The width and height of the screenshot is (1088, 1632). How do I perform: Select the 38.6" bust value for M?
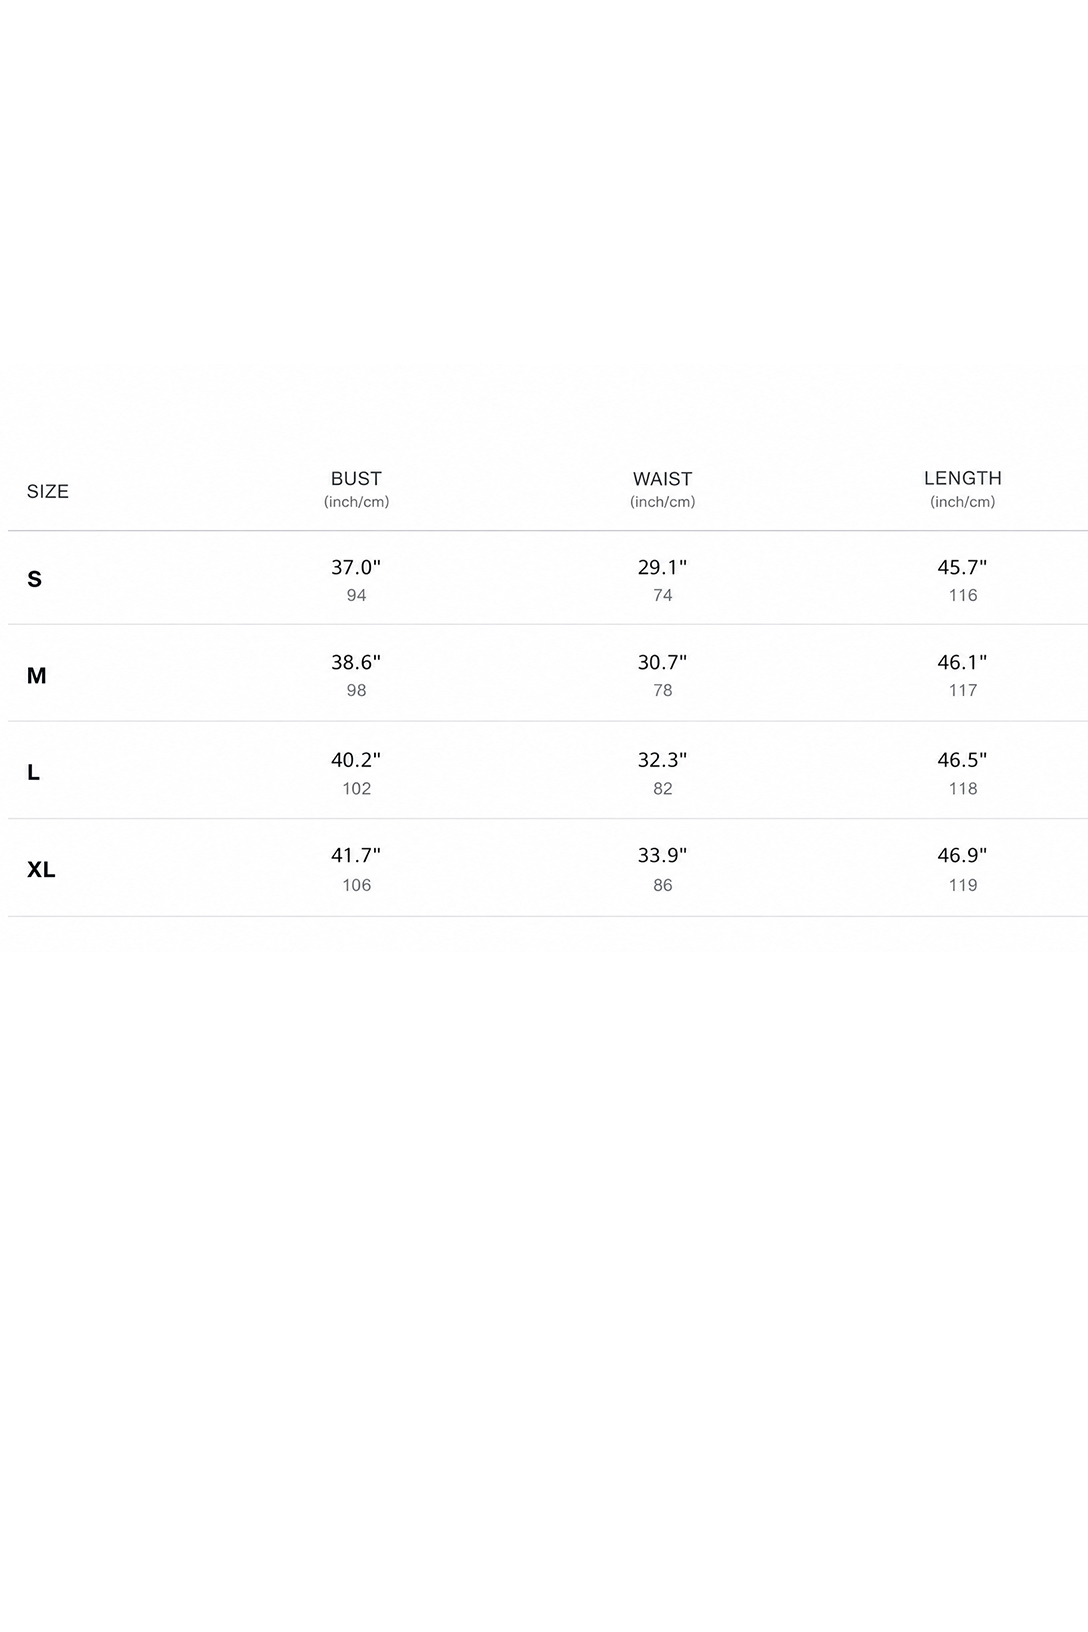(x=356, y=662)
